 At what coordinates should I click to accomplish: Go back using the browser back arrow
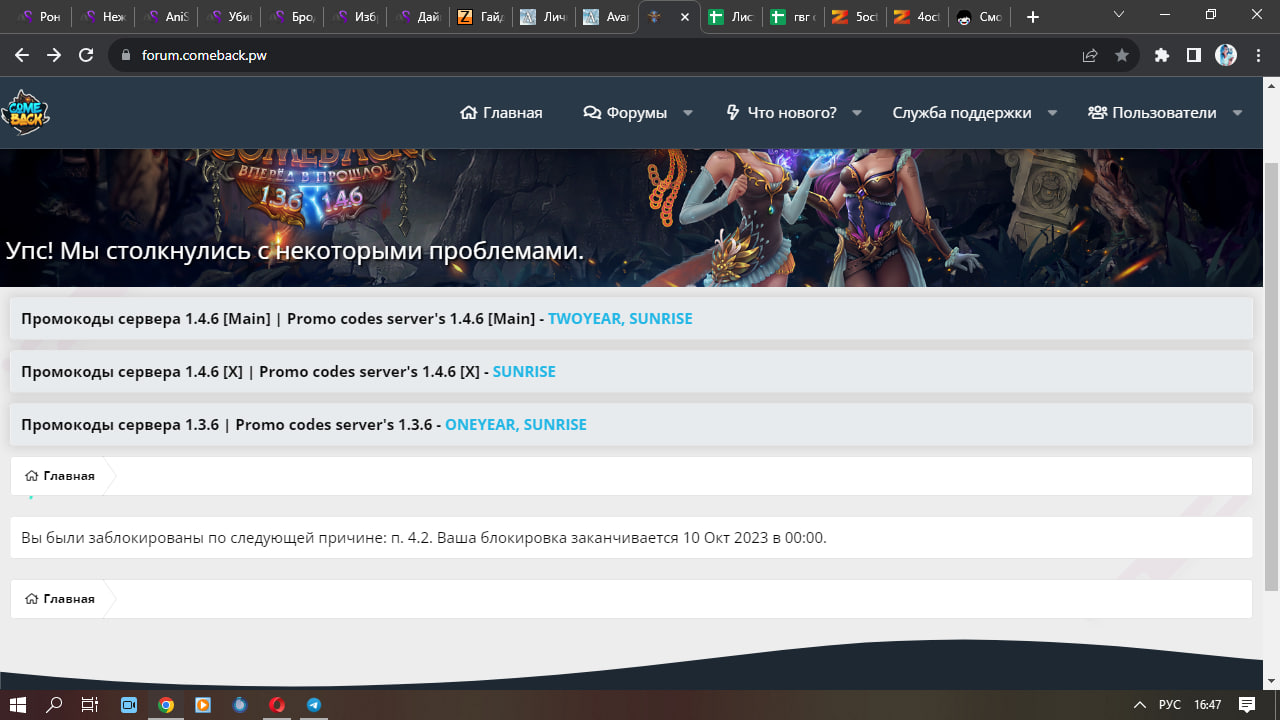point(22,56)
